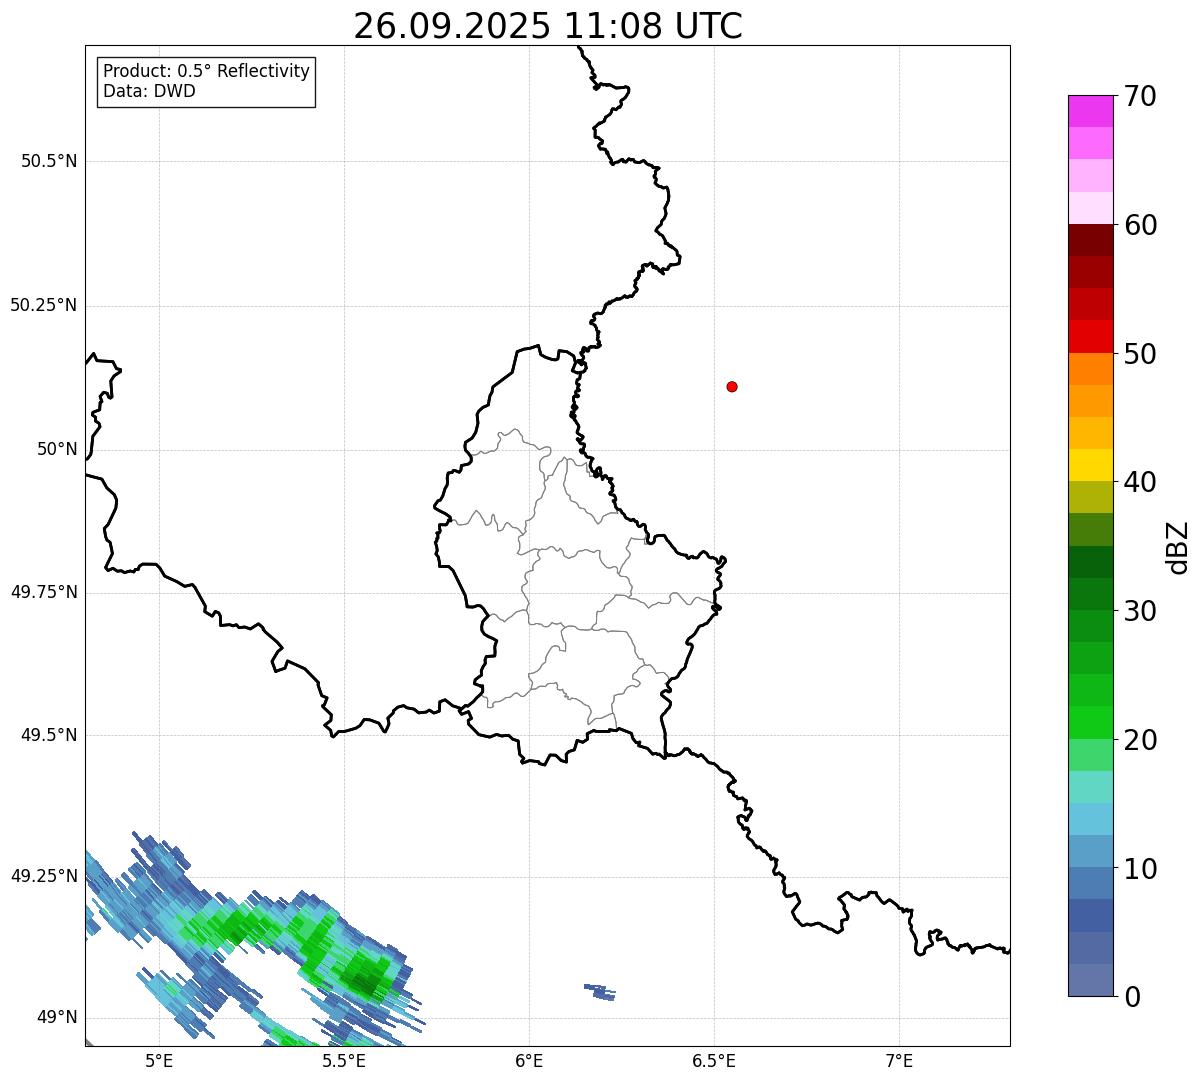This screenshot has width=1202, height=1081.
Task: Click the cyan swatch near 15 dBZ
Action: click(x=1090, y=819)
